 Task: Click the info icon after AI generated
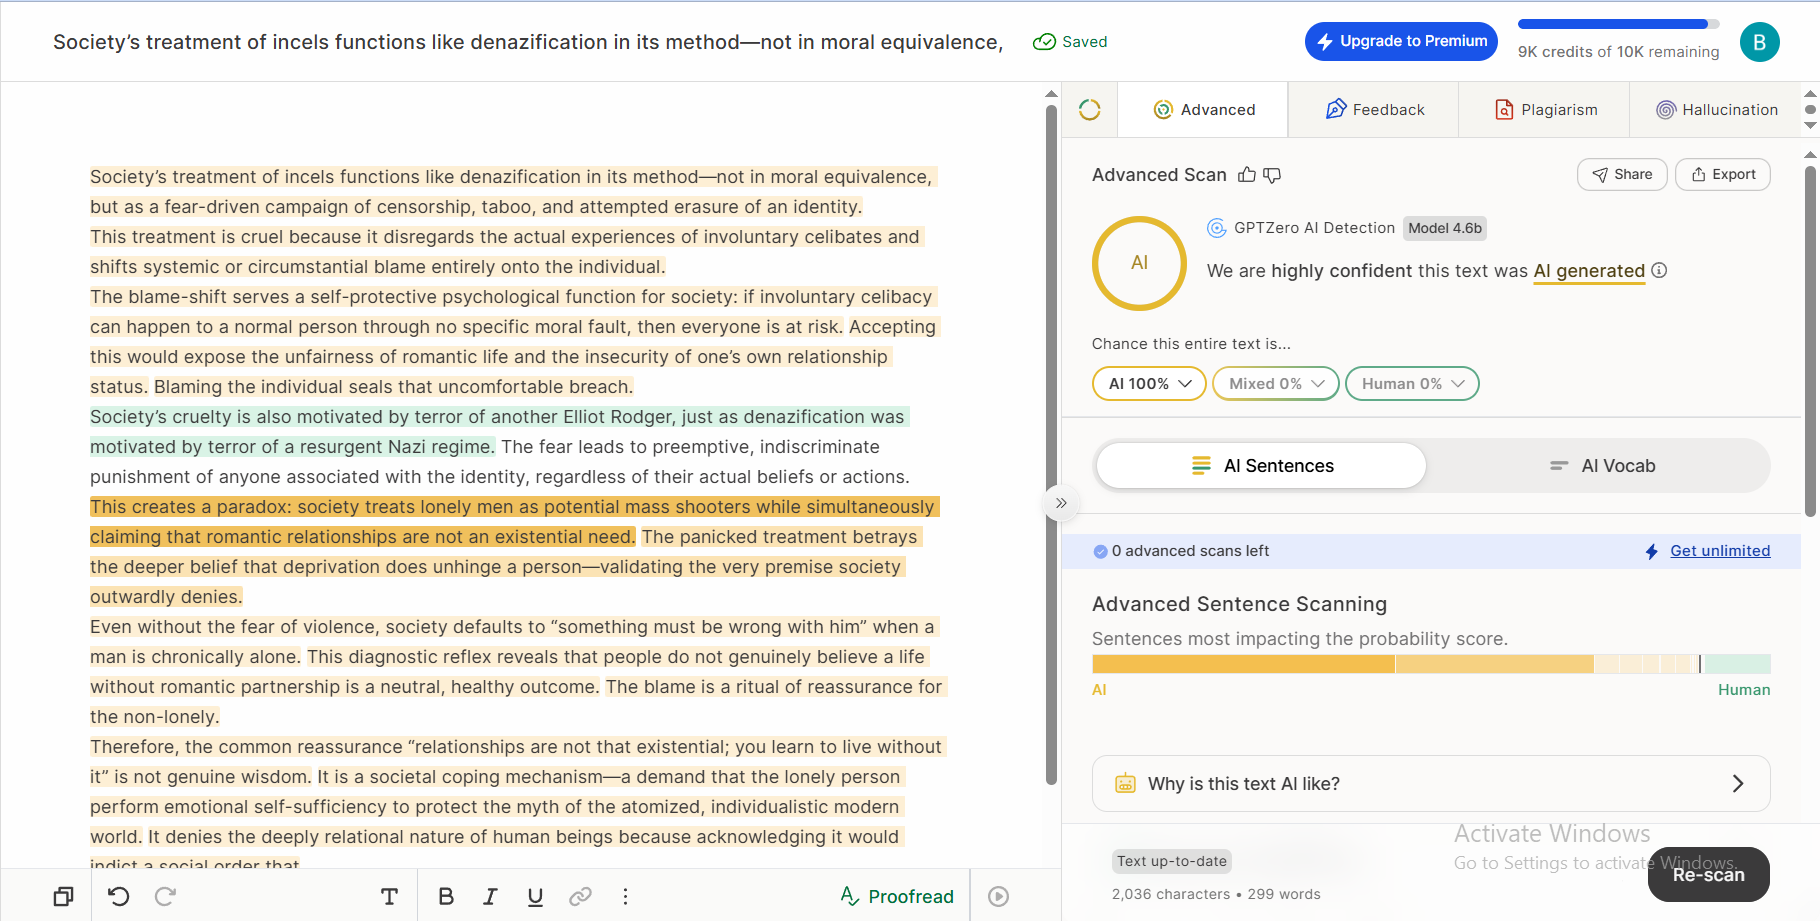pyautogui.click(x=1659, y=270)
